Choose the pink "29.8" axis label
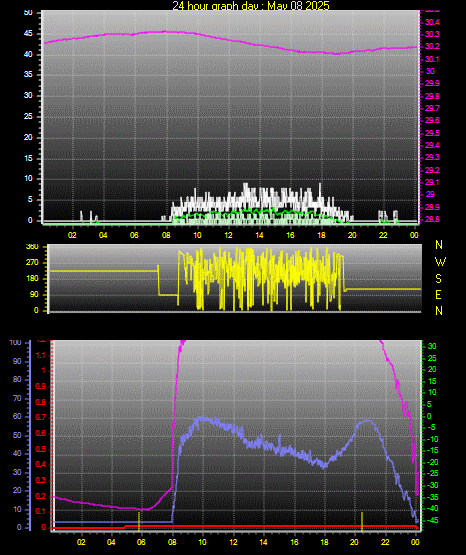The image size is (466, 555). pos(432,96)
